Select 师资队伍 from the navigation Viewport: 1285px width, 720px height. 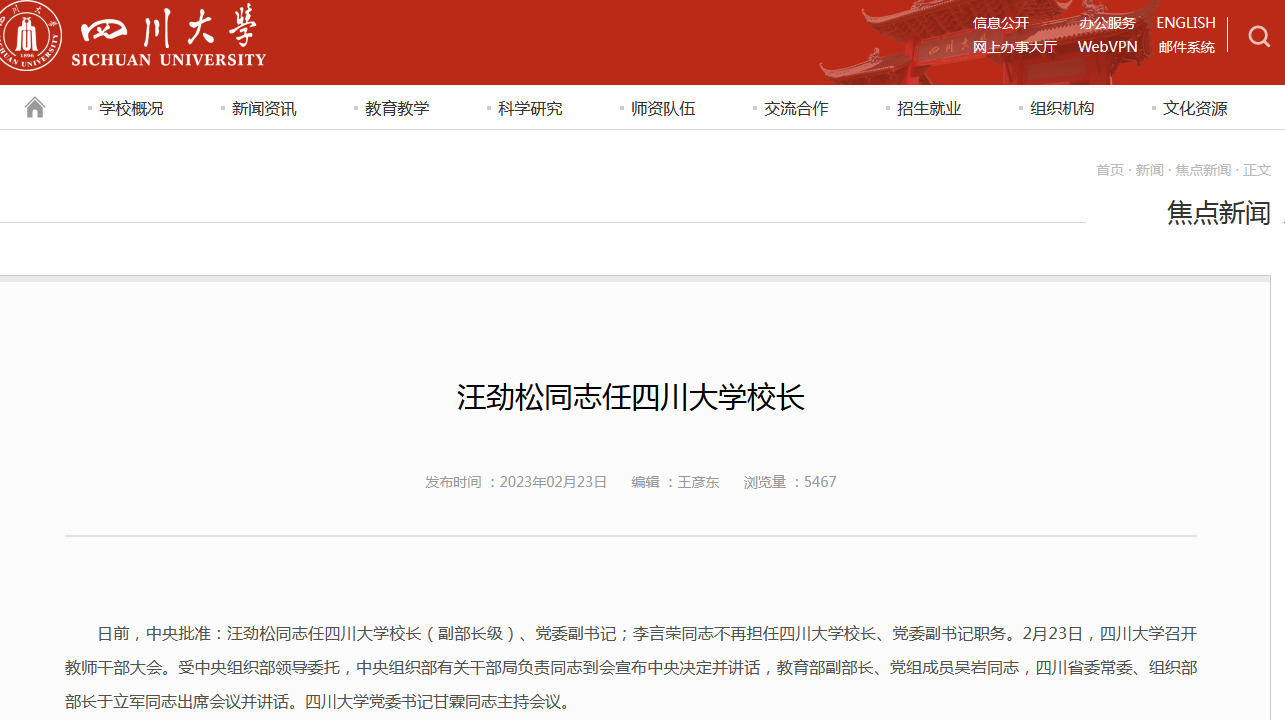point(663,108)
